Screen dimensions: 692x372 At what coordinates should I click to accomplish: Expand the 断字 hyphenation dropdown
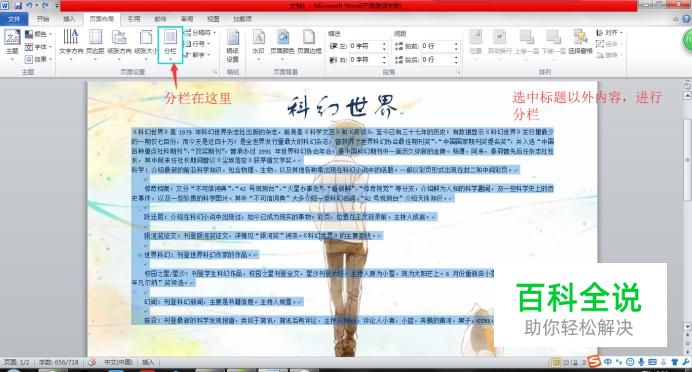tap(197, 55)
